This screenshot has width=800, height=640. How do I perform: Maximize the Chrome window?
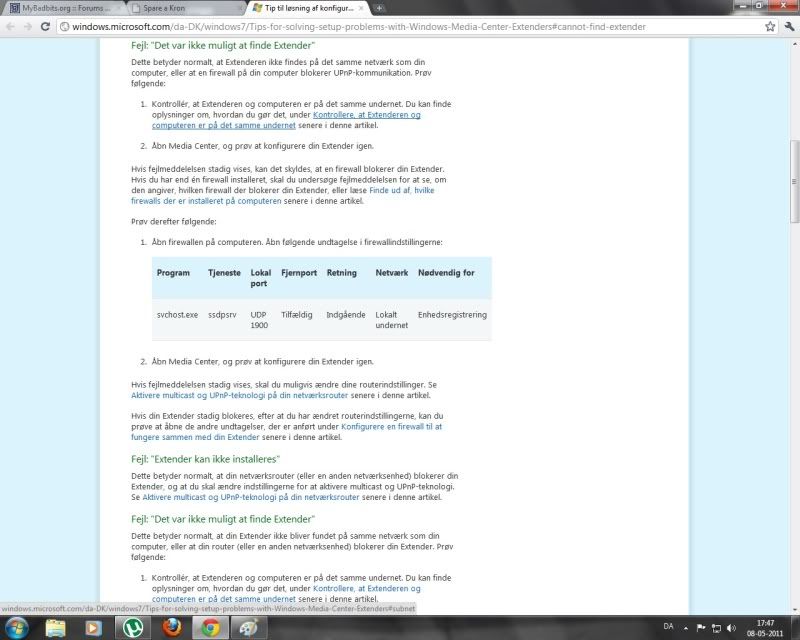(759, 6)
